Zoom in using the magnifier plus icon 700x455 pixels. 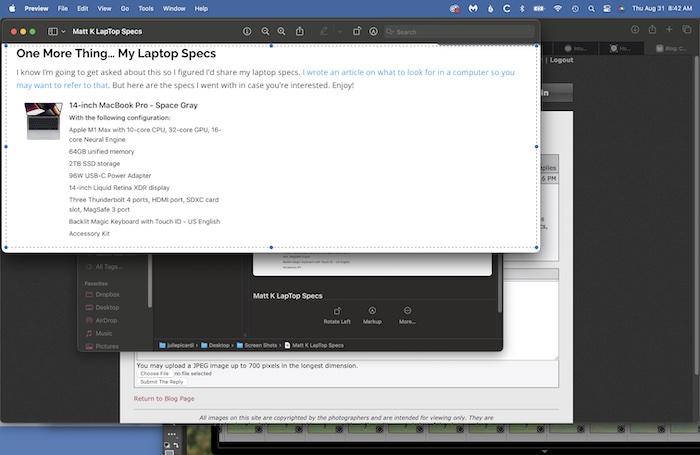point(283,32)
